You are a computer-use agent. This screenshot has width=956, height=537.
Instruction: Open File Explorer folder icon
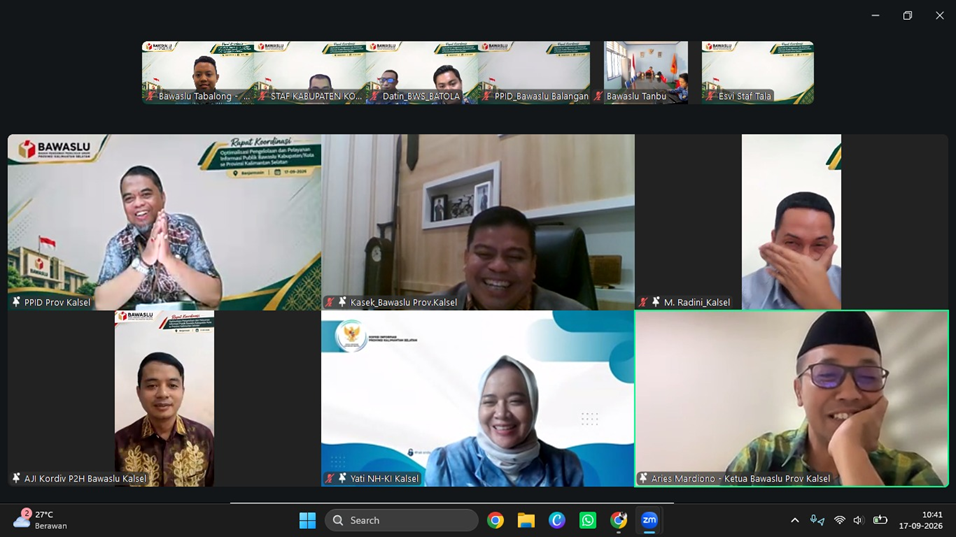(526, 520)
